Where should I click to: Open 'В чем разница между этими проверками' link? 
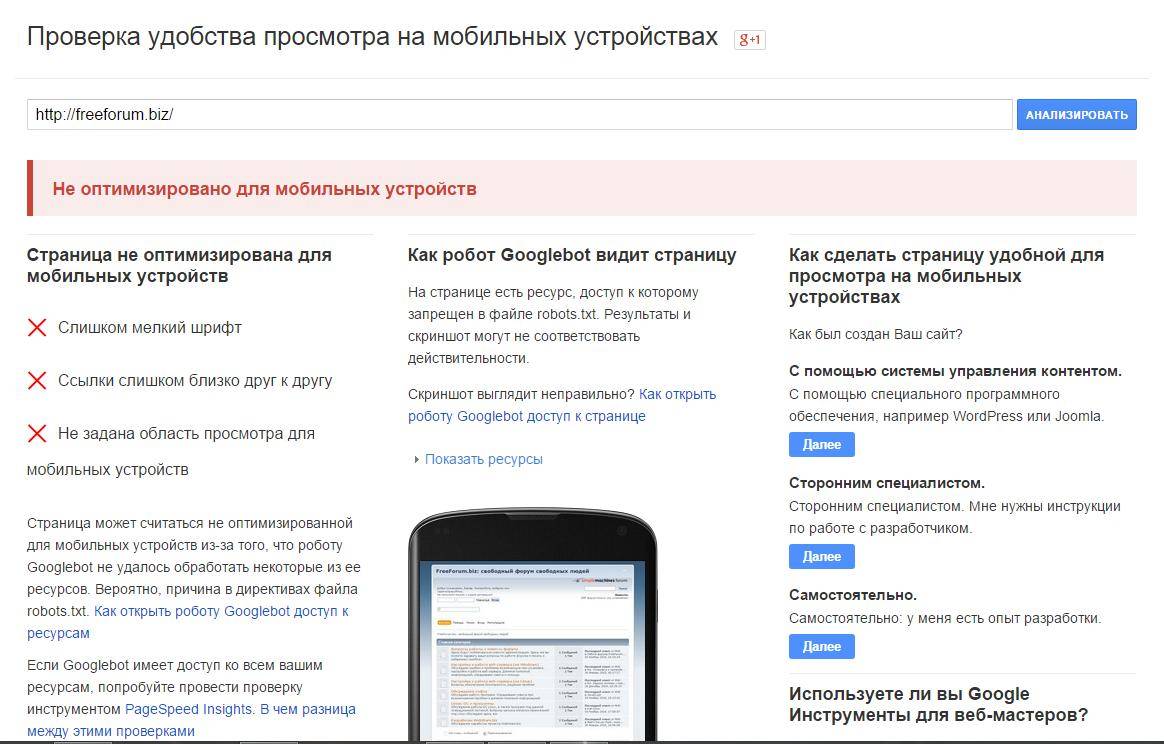[192, 720]
